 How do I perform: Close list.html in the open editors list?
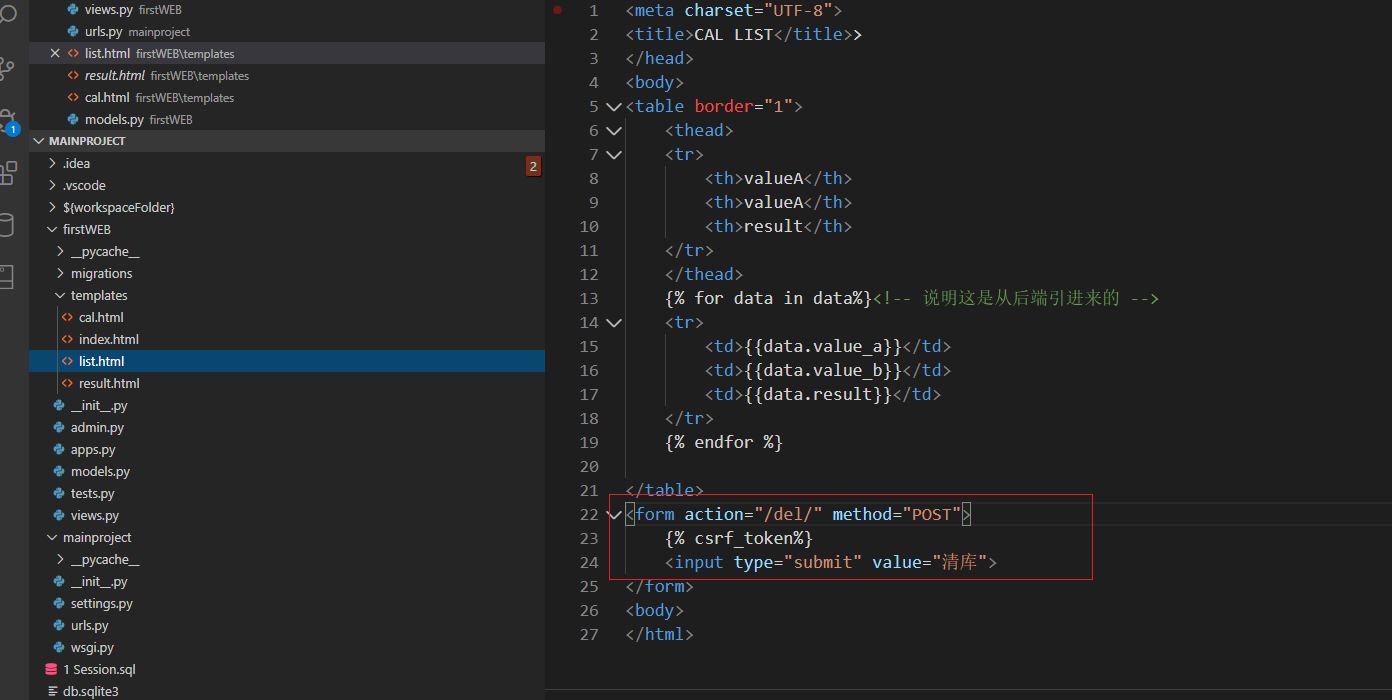point(55,53)
